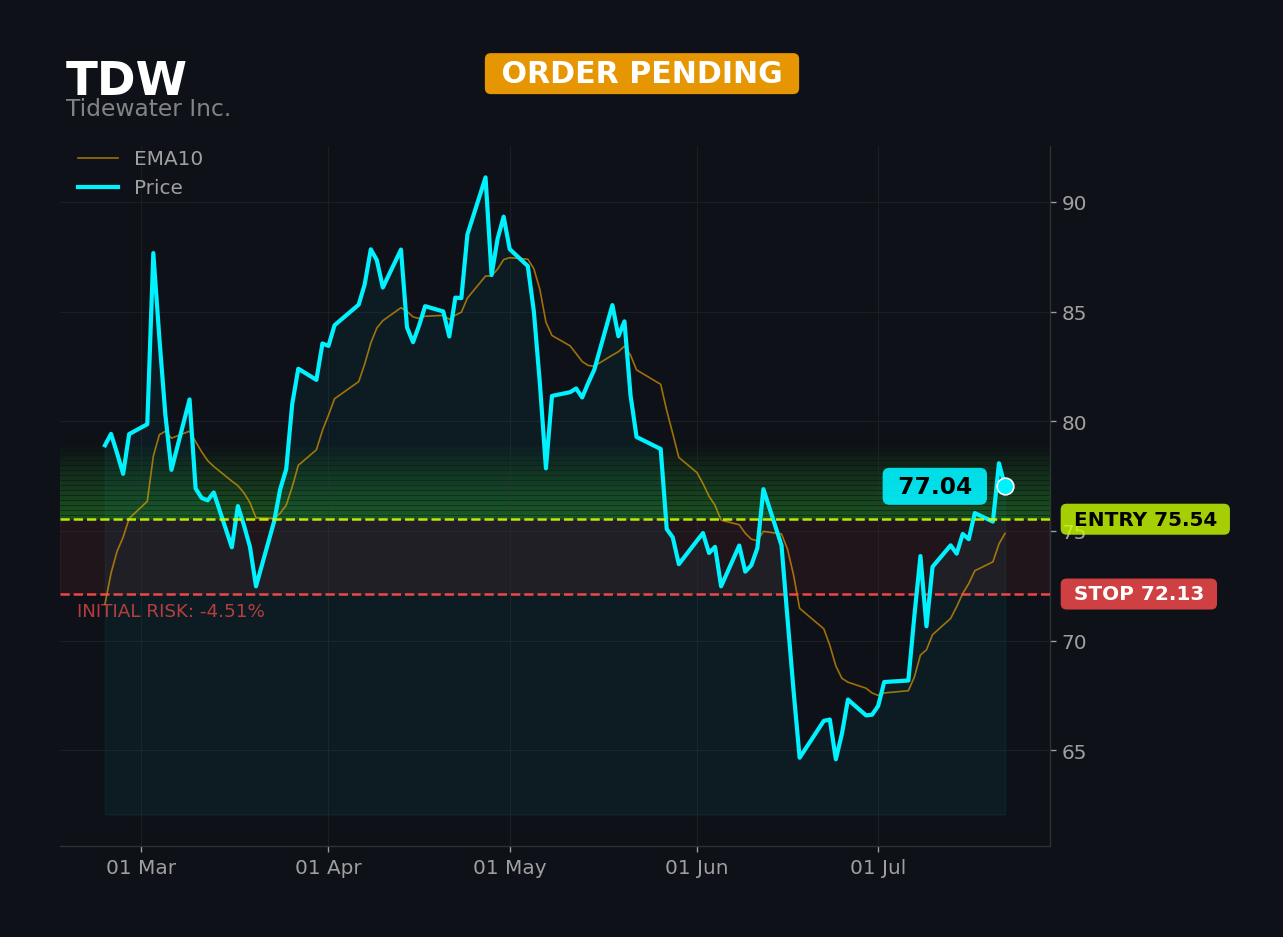Select the 01 Mar date label
Screen dimensions: 1283x937
(141, 868)
